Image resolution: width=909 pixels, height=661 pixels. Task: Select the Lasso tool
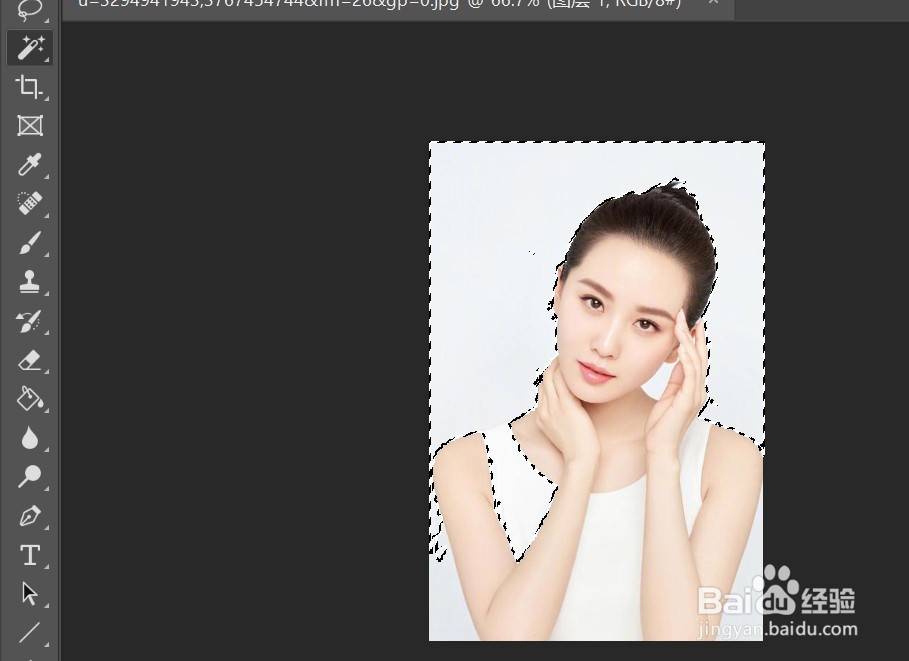[29, 10]
